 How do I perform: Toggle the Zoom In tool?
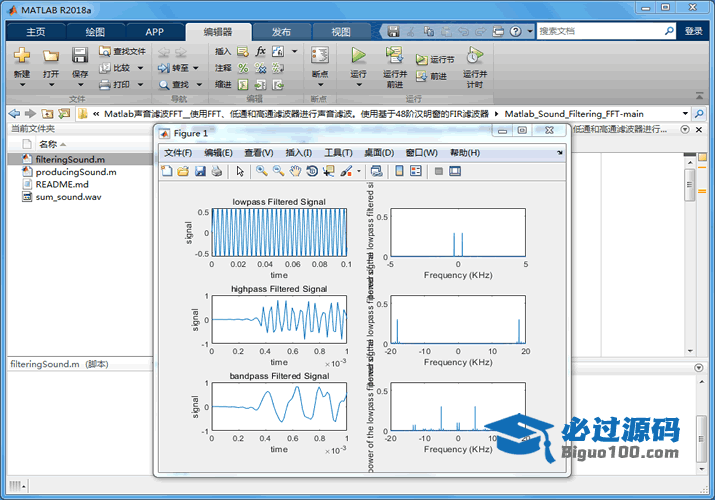click(261, 171)
